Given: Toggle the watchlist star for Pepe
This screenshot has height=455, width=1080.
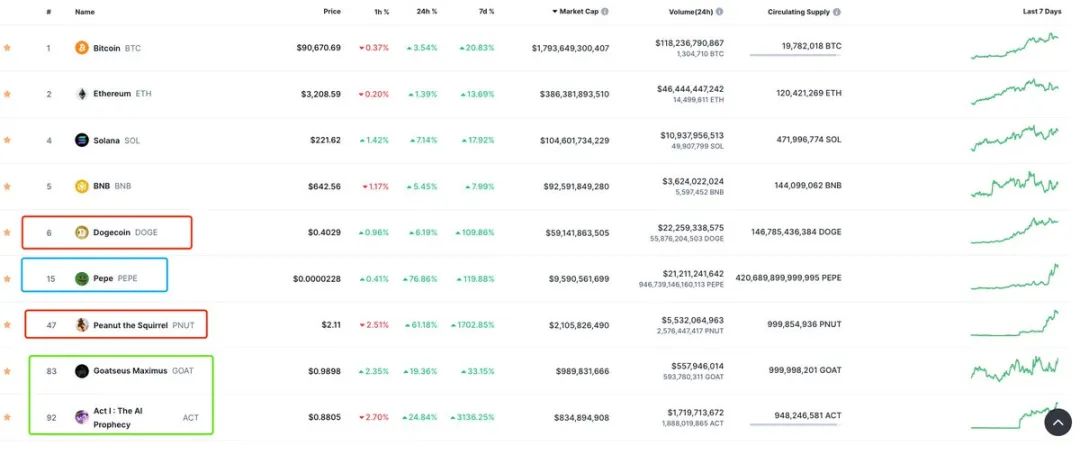Looking at the screenshot, I should tap(7, 279).
